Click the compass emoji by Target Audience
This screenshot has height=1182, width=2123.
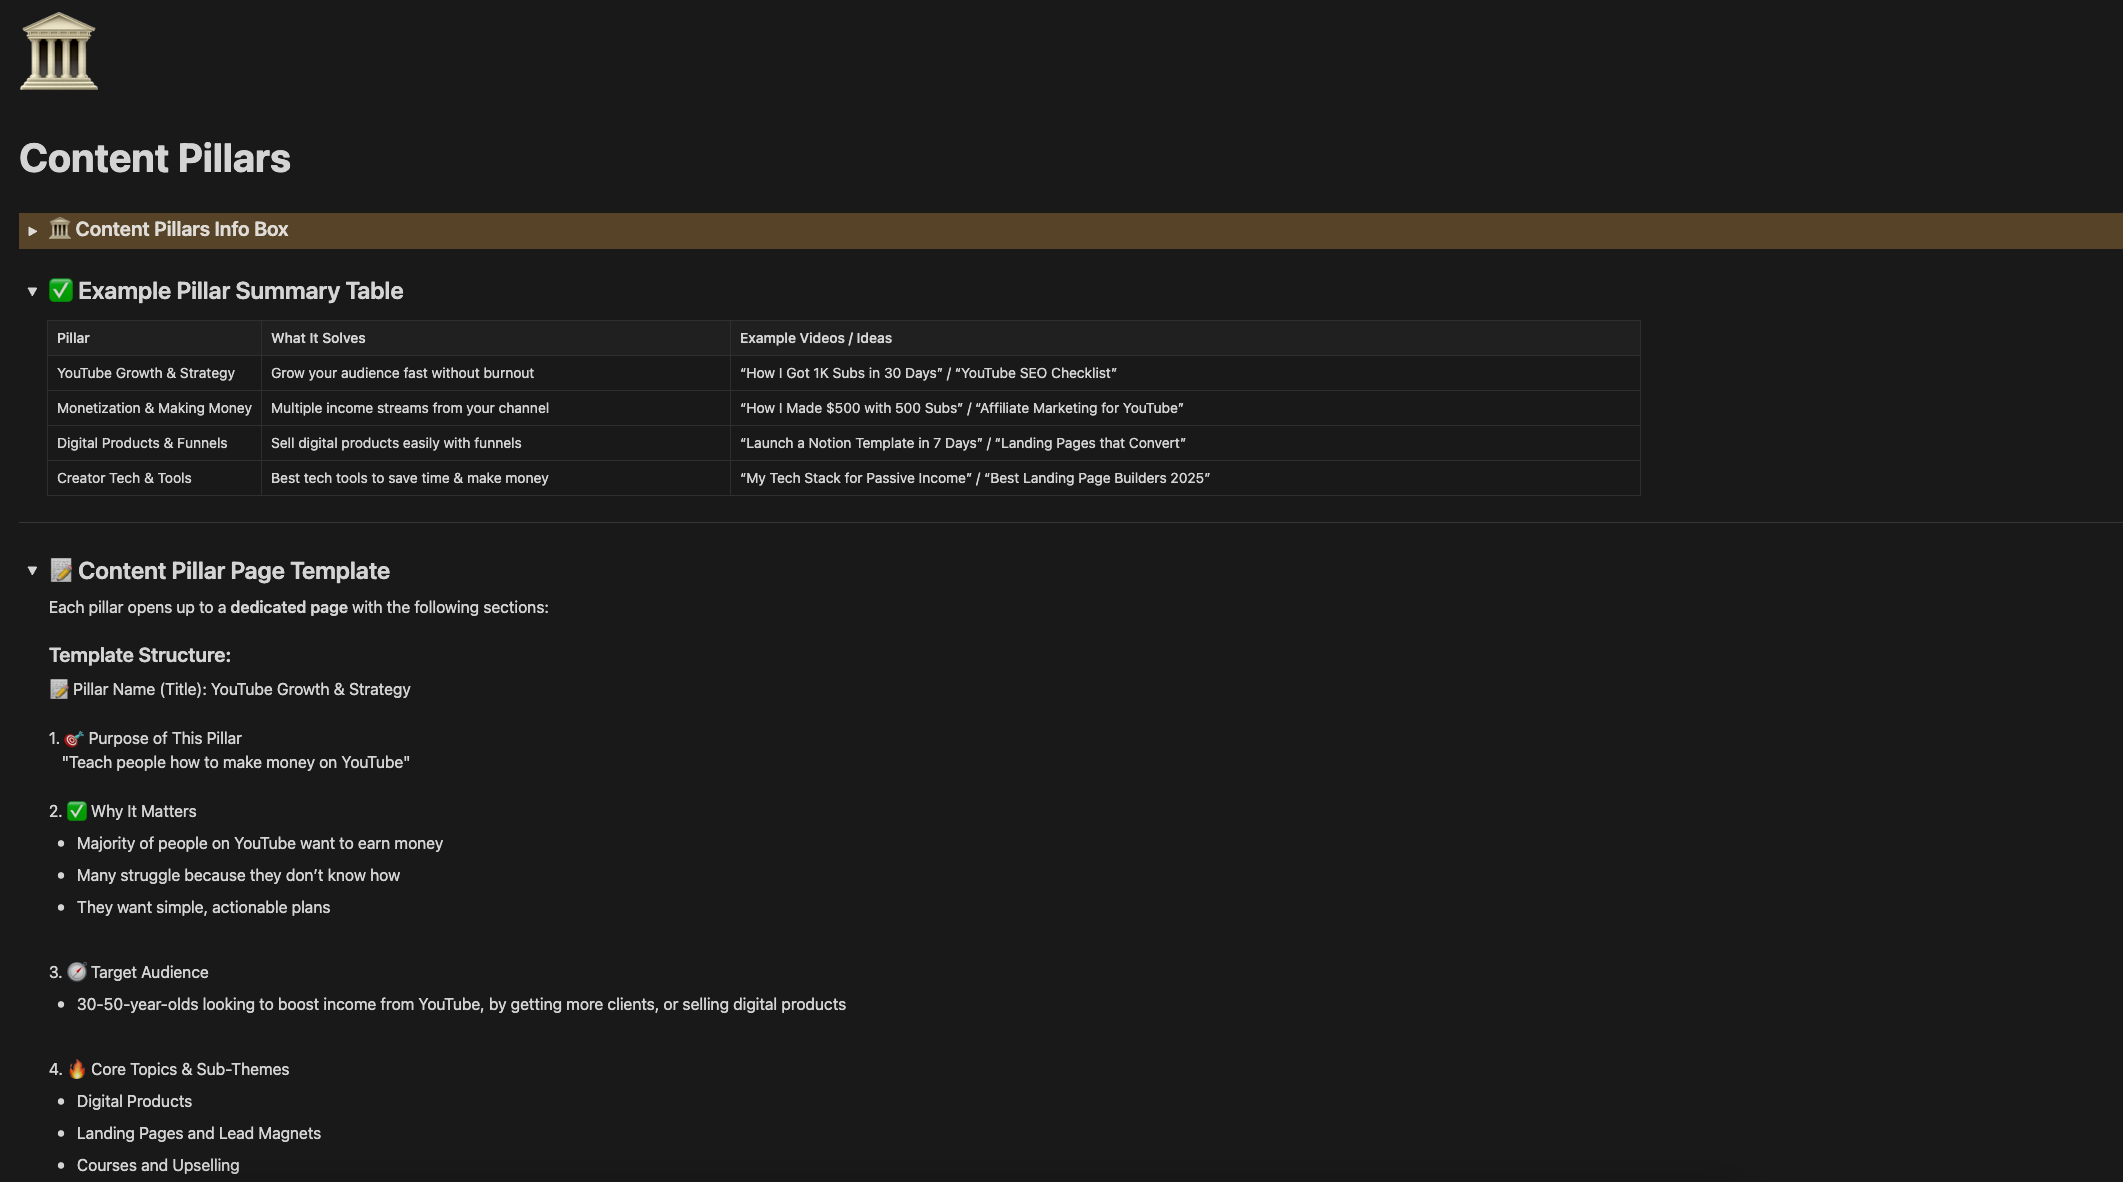coord(77,972)
